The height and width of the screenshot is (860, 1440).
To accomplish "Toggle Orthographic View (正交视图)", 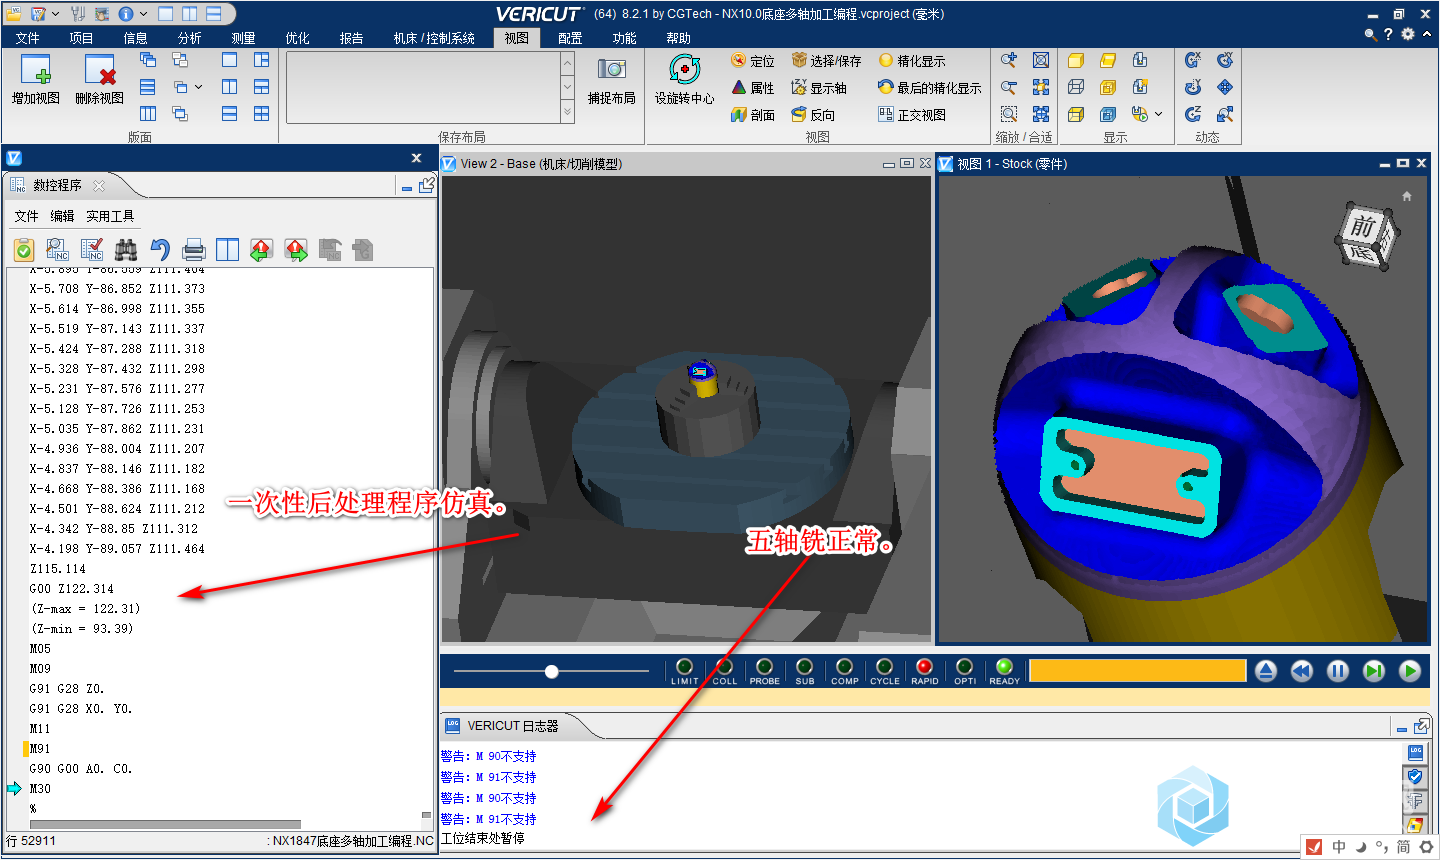I will coord(912,115).
